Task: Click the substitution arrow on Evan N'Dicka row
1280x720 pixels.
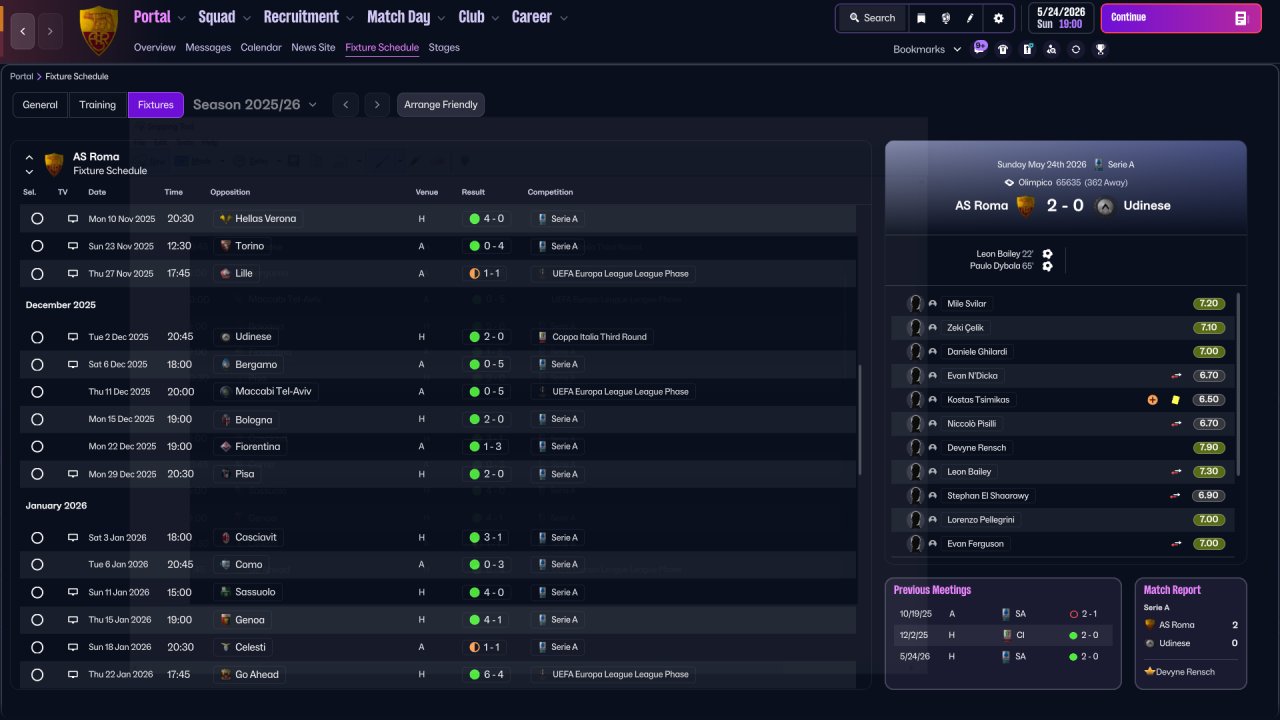Action: click(1177, 376)
